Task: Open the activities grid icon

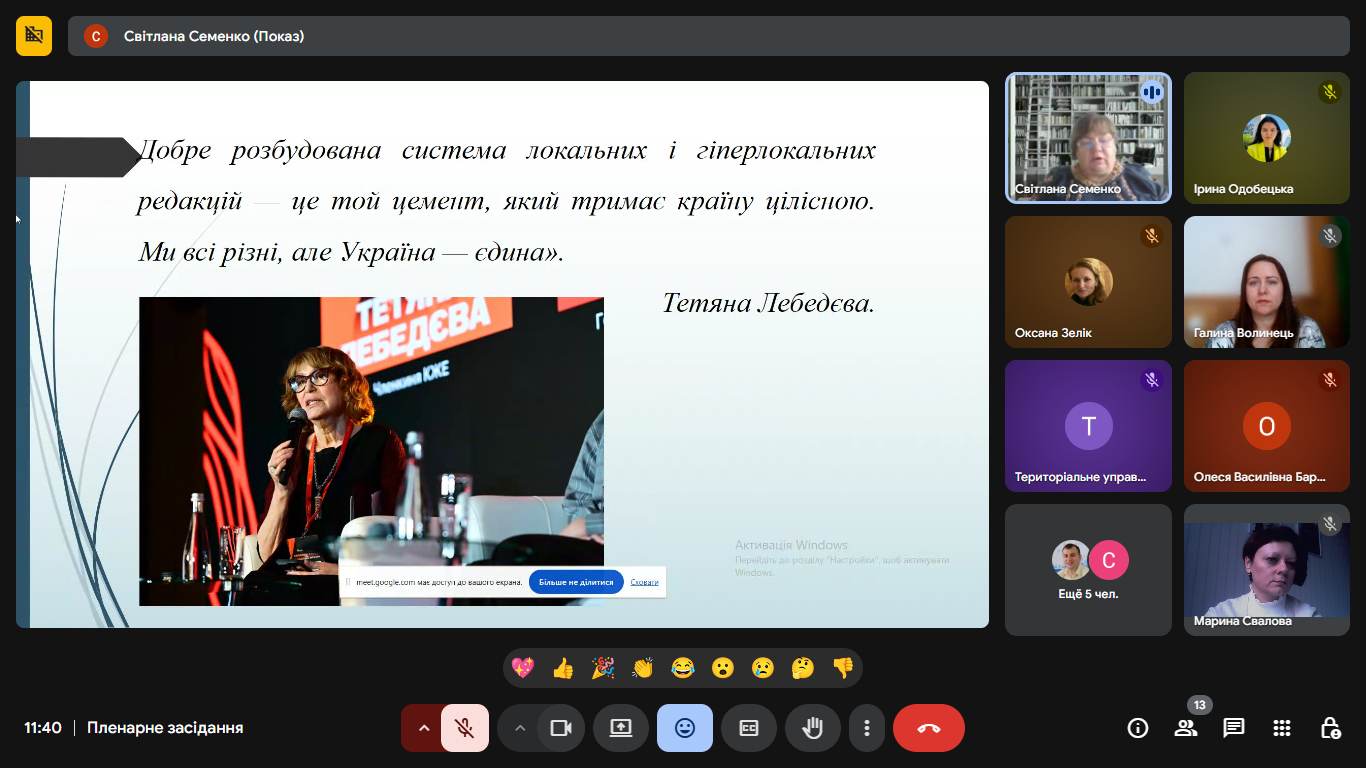Action: 1282,728
